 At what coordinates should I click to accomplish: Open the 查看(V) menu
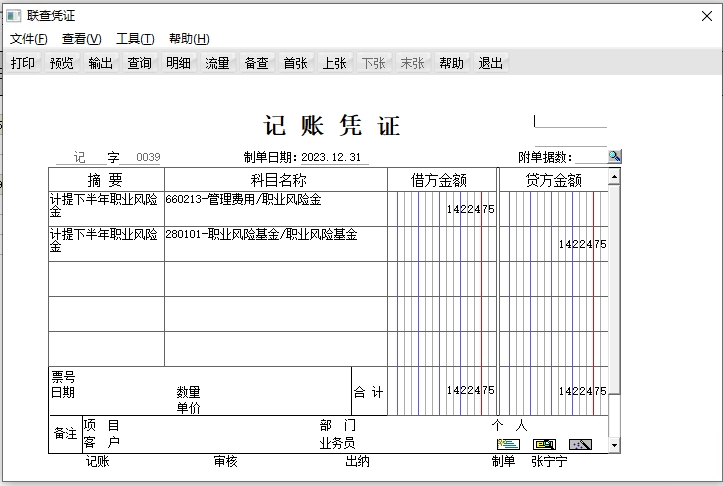coord(82,39)
